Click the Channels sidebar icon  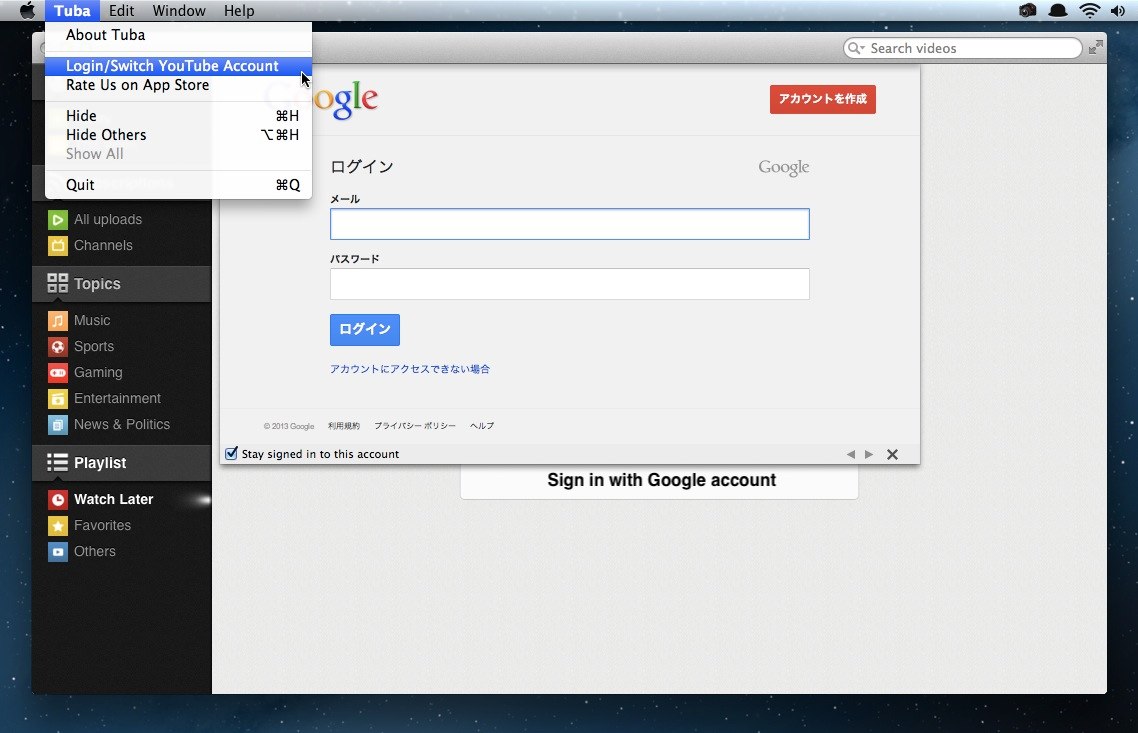point(57,245)
